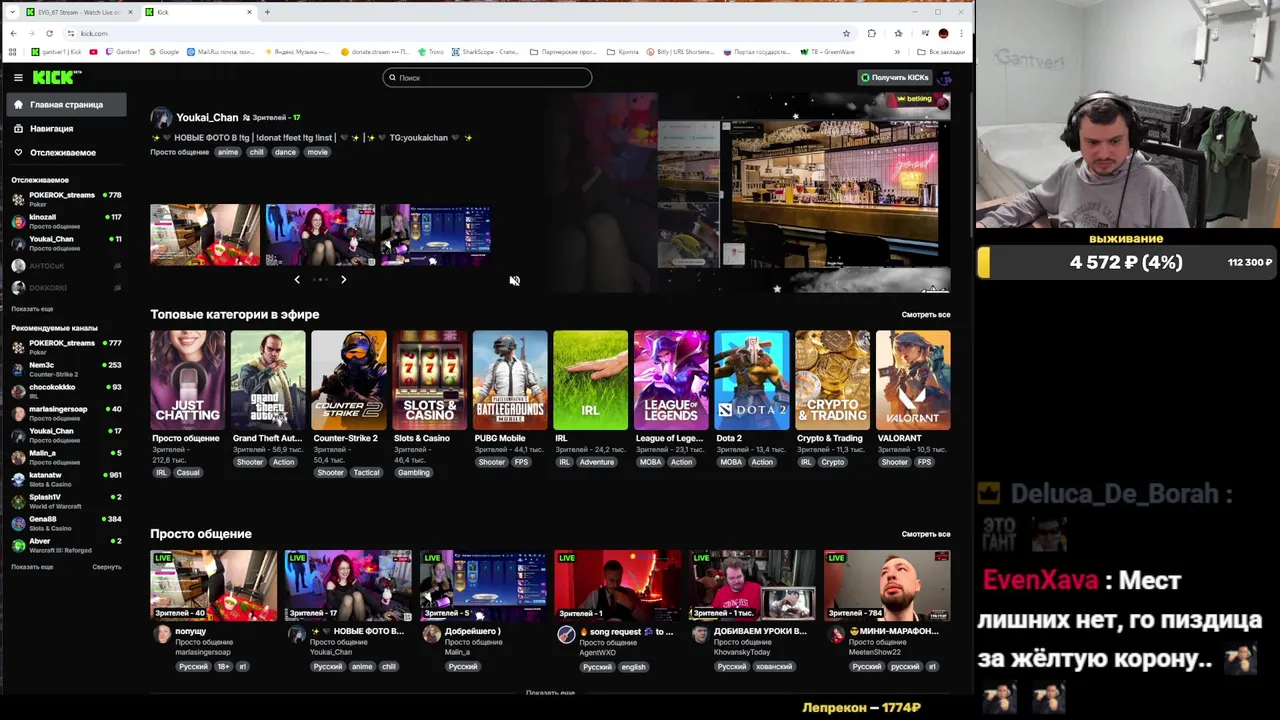Open the VALORANT category card
Viewport: 1280px width, 720px height.
pos(913,380)
